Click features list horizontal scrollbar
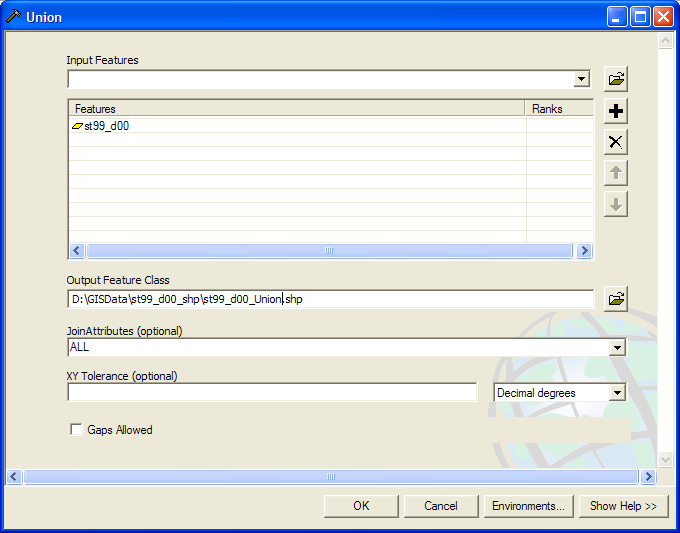This screenshot has height=533, width=680. [329, 251]
